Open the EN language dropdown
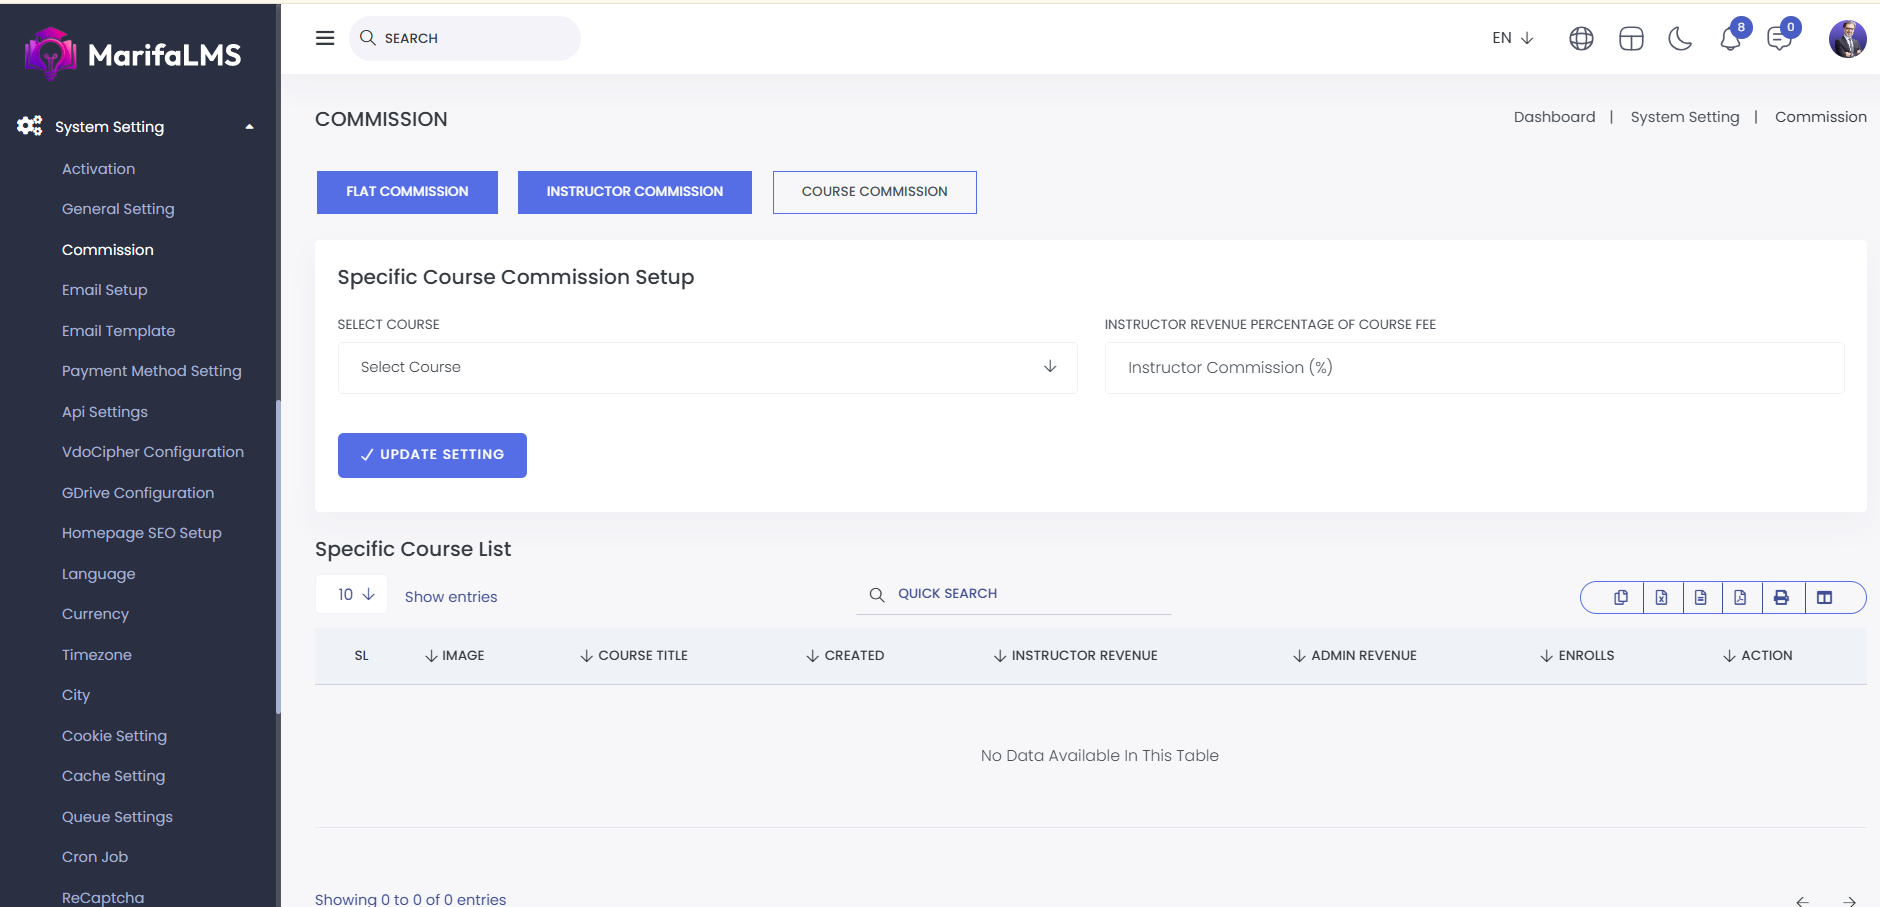Viewport: 1880px width, 907px height. point(1512,38)
